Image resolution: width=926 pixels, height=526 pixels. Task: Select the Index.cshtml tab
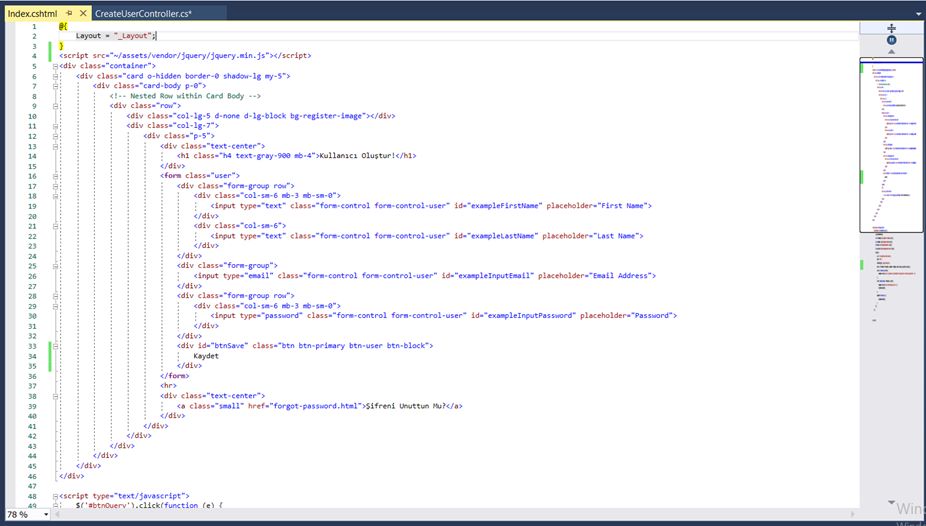pyautogui.click(x=32, y=13)
